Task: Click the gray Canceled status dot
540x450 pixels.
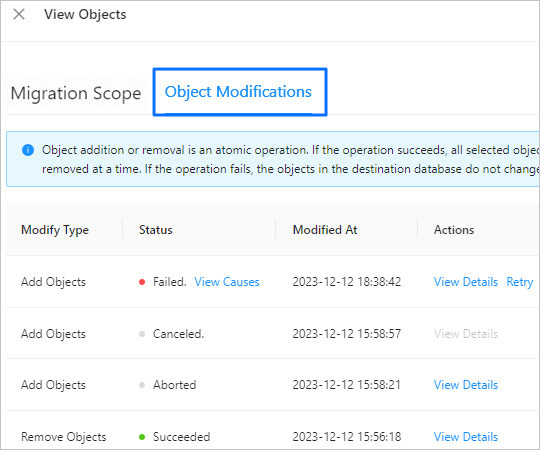Action: [142, 334]
